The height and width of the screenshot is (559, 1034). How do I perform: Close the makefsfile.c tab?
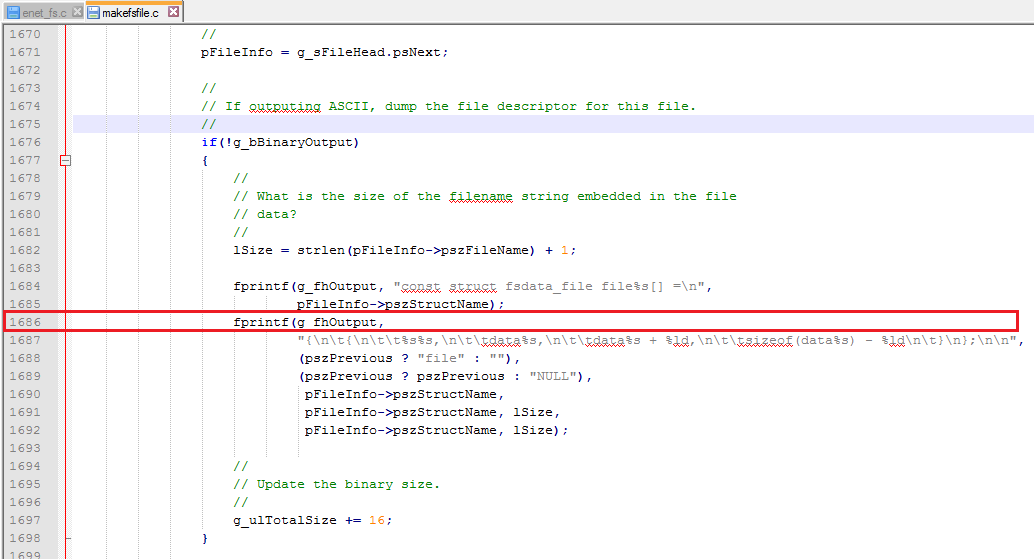tap(173, 11)
